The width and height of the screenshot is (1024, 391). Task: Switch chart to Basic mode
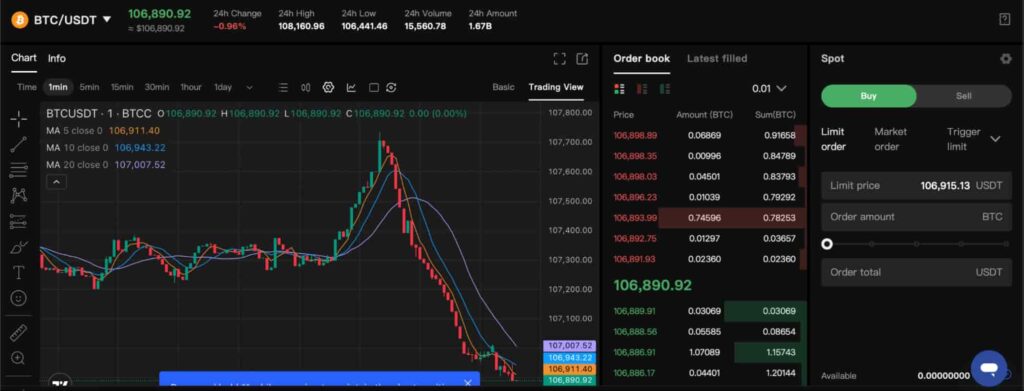tap(504, 87)
